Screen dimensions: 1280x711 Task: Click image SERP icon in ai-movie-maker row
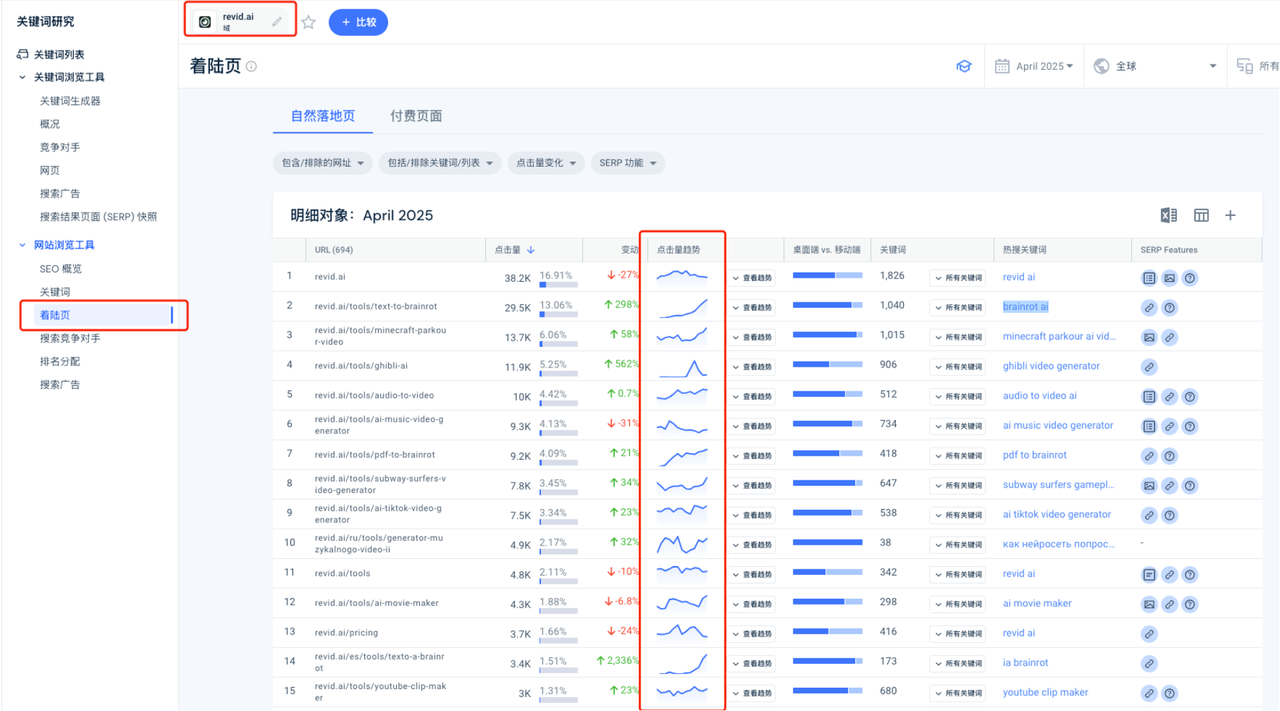click(1149, 604)
